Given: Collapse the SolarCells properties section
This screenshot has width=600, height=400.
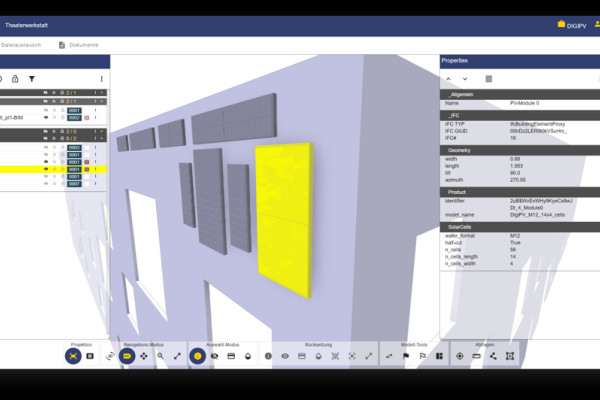Looking at the screenshot, I should click(520, 227).
